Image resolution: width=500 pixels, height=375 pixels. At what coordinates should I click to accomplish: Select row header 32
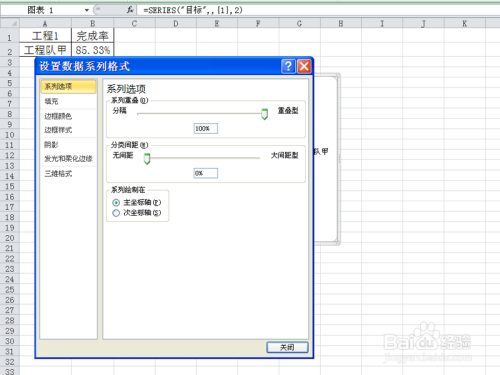10,362
